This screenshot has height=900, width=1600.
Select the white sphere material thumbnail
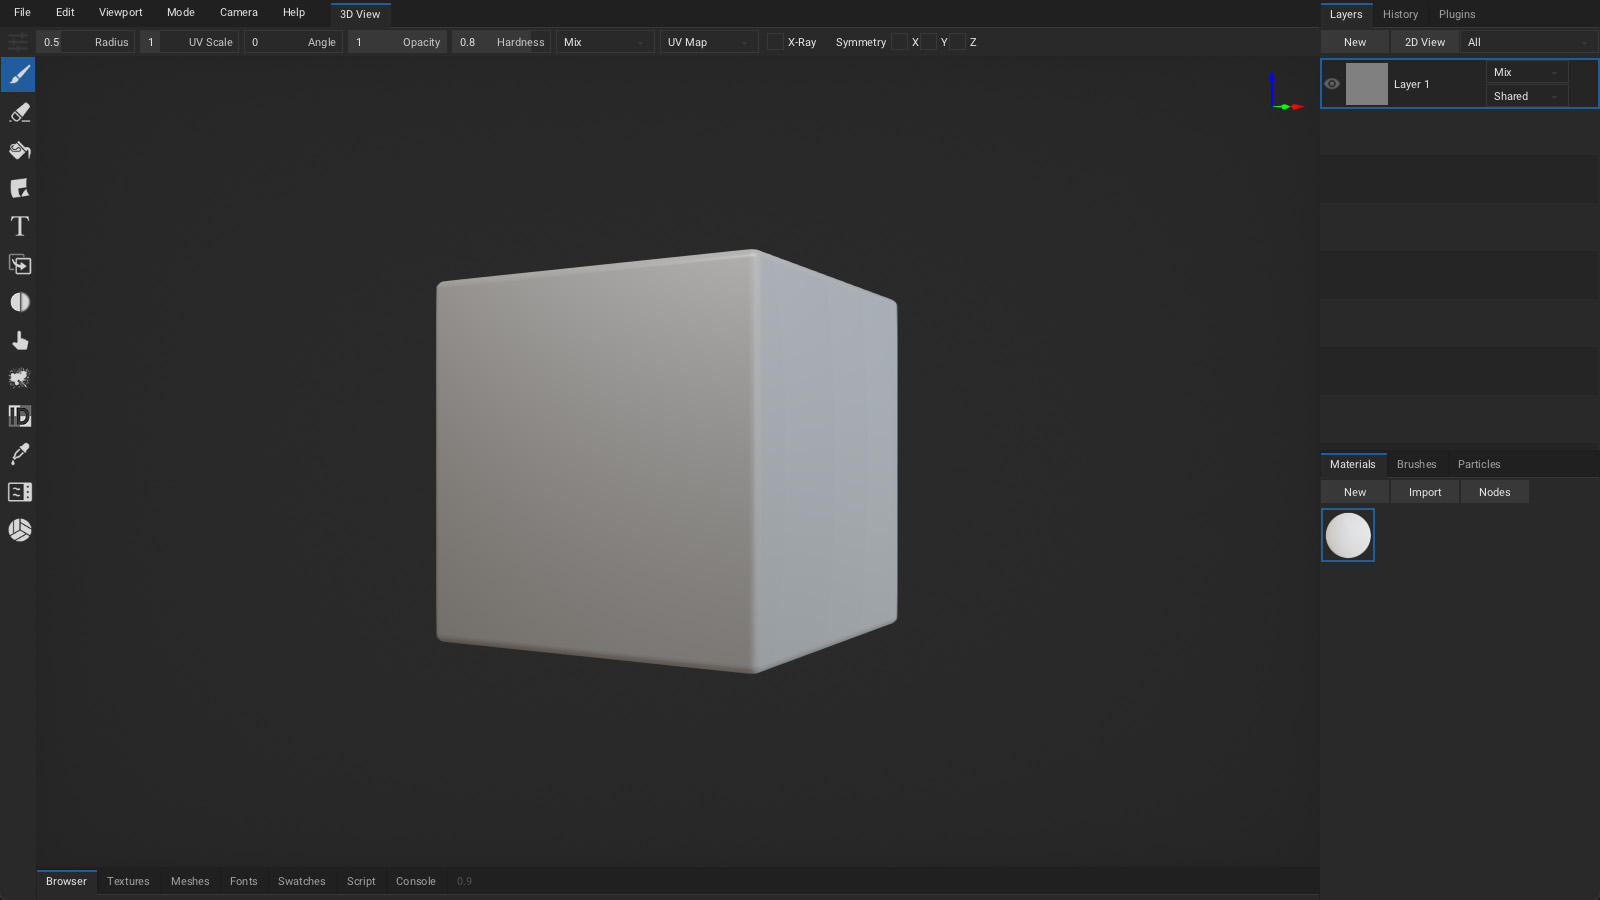tap(1348, 535)
